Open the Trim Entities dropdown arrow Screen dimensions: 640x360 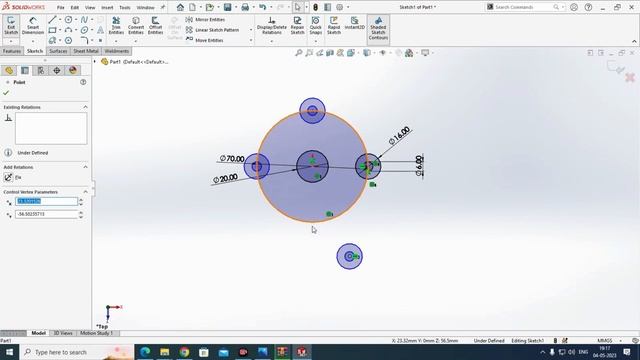tap(116, 41)
